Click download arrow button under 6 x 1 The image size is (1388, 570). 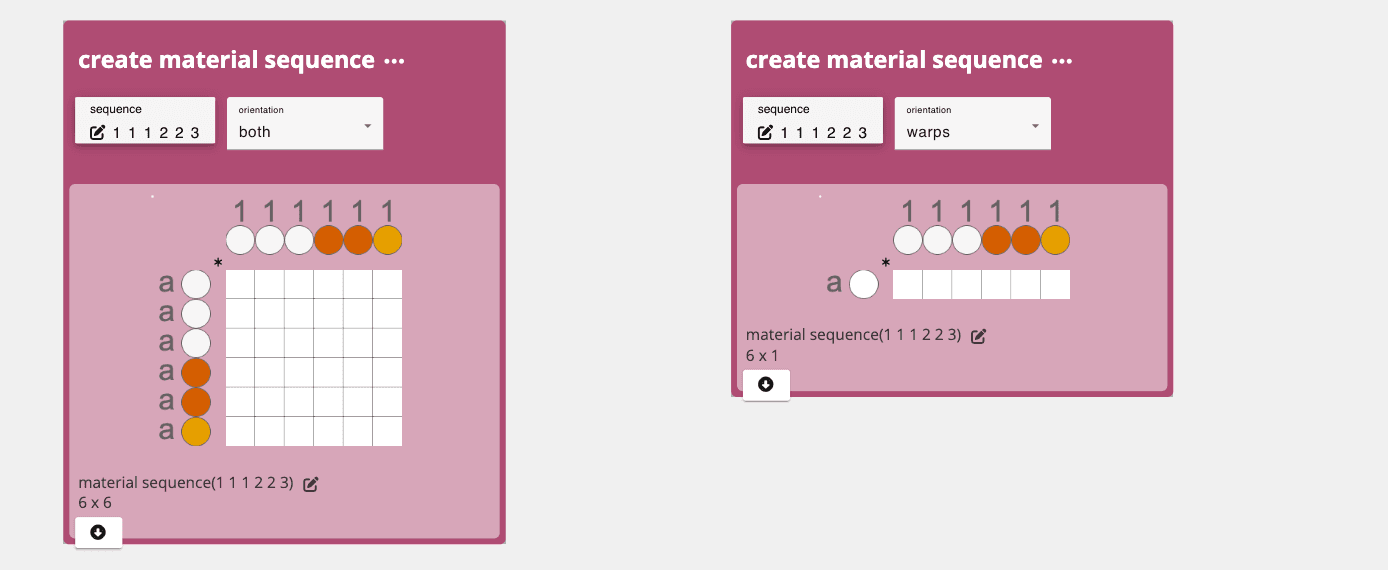pyautogui.click(x=766, y=385)
